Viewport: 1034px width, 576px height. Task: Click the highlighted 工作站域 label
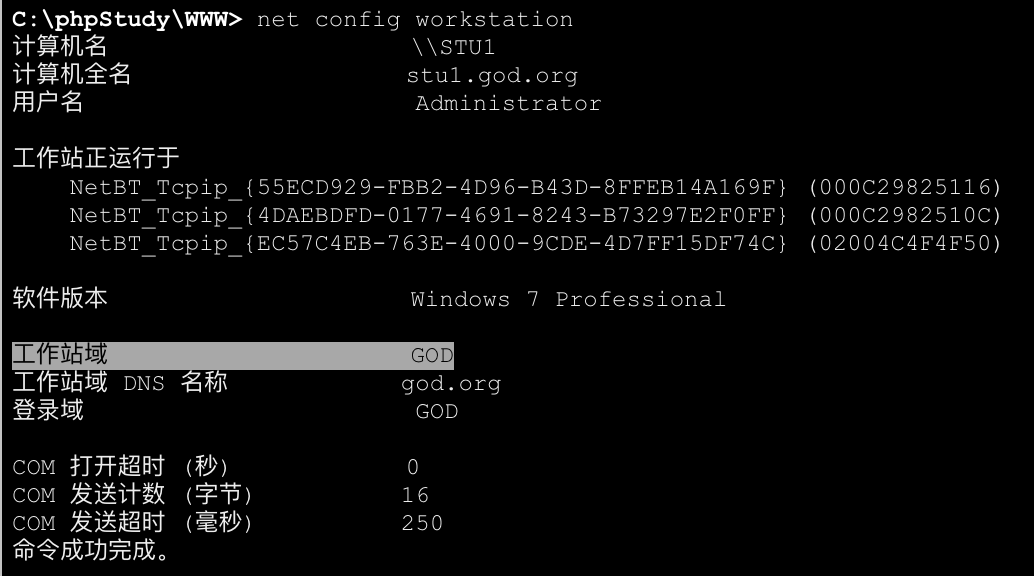pos(60,355)
